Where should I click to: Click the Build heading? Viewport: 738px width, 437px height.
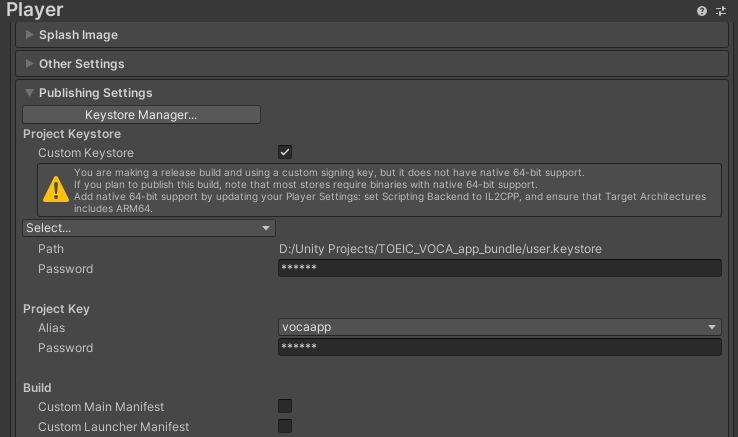(37, 388)
